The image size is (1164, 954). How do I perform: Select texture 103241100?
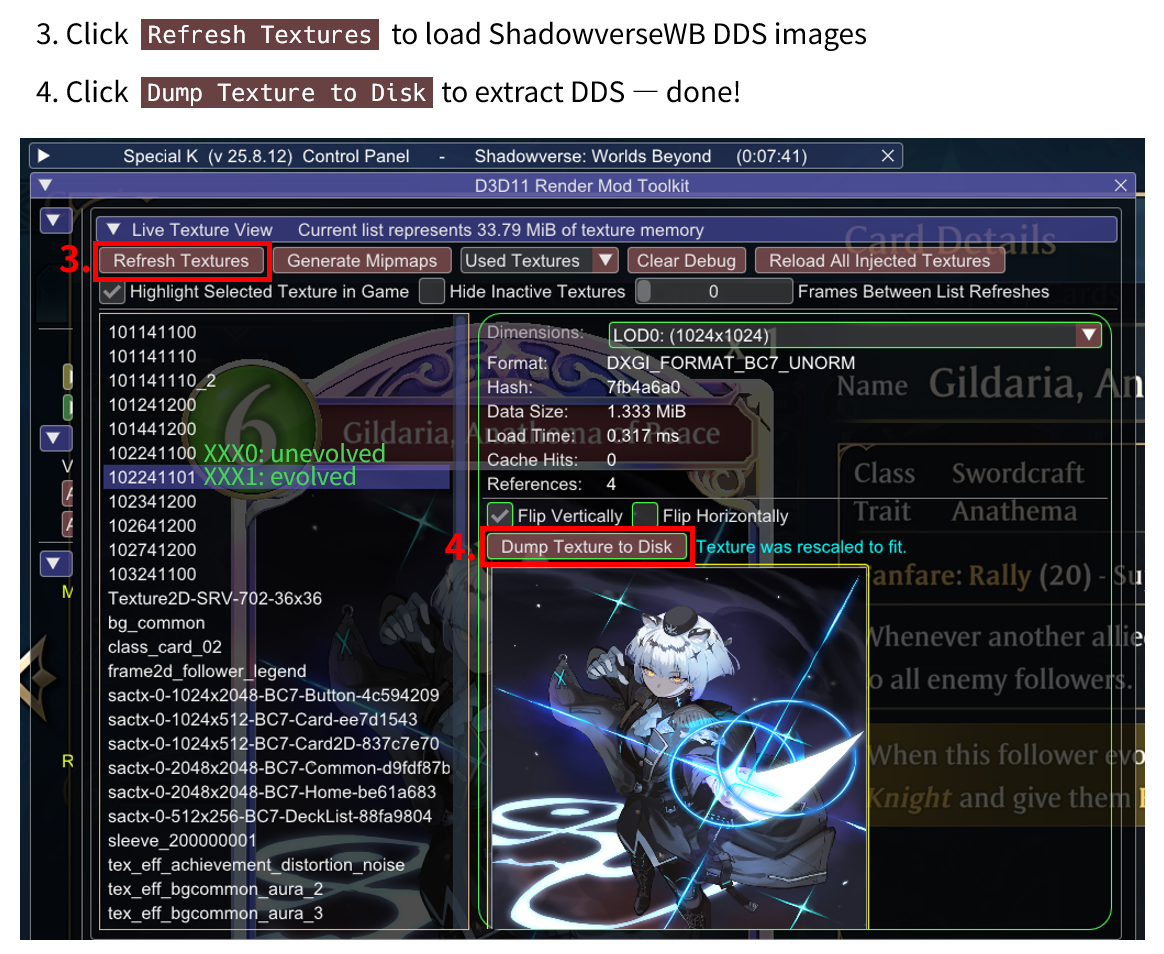click(x=152, y=575)
